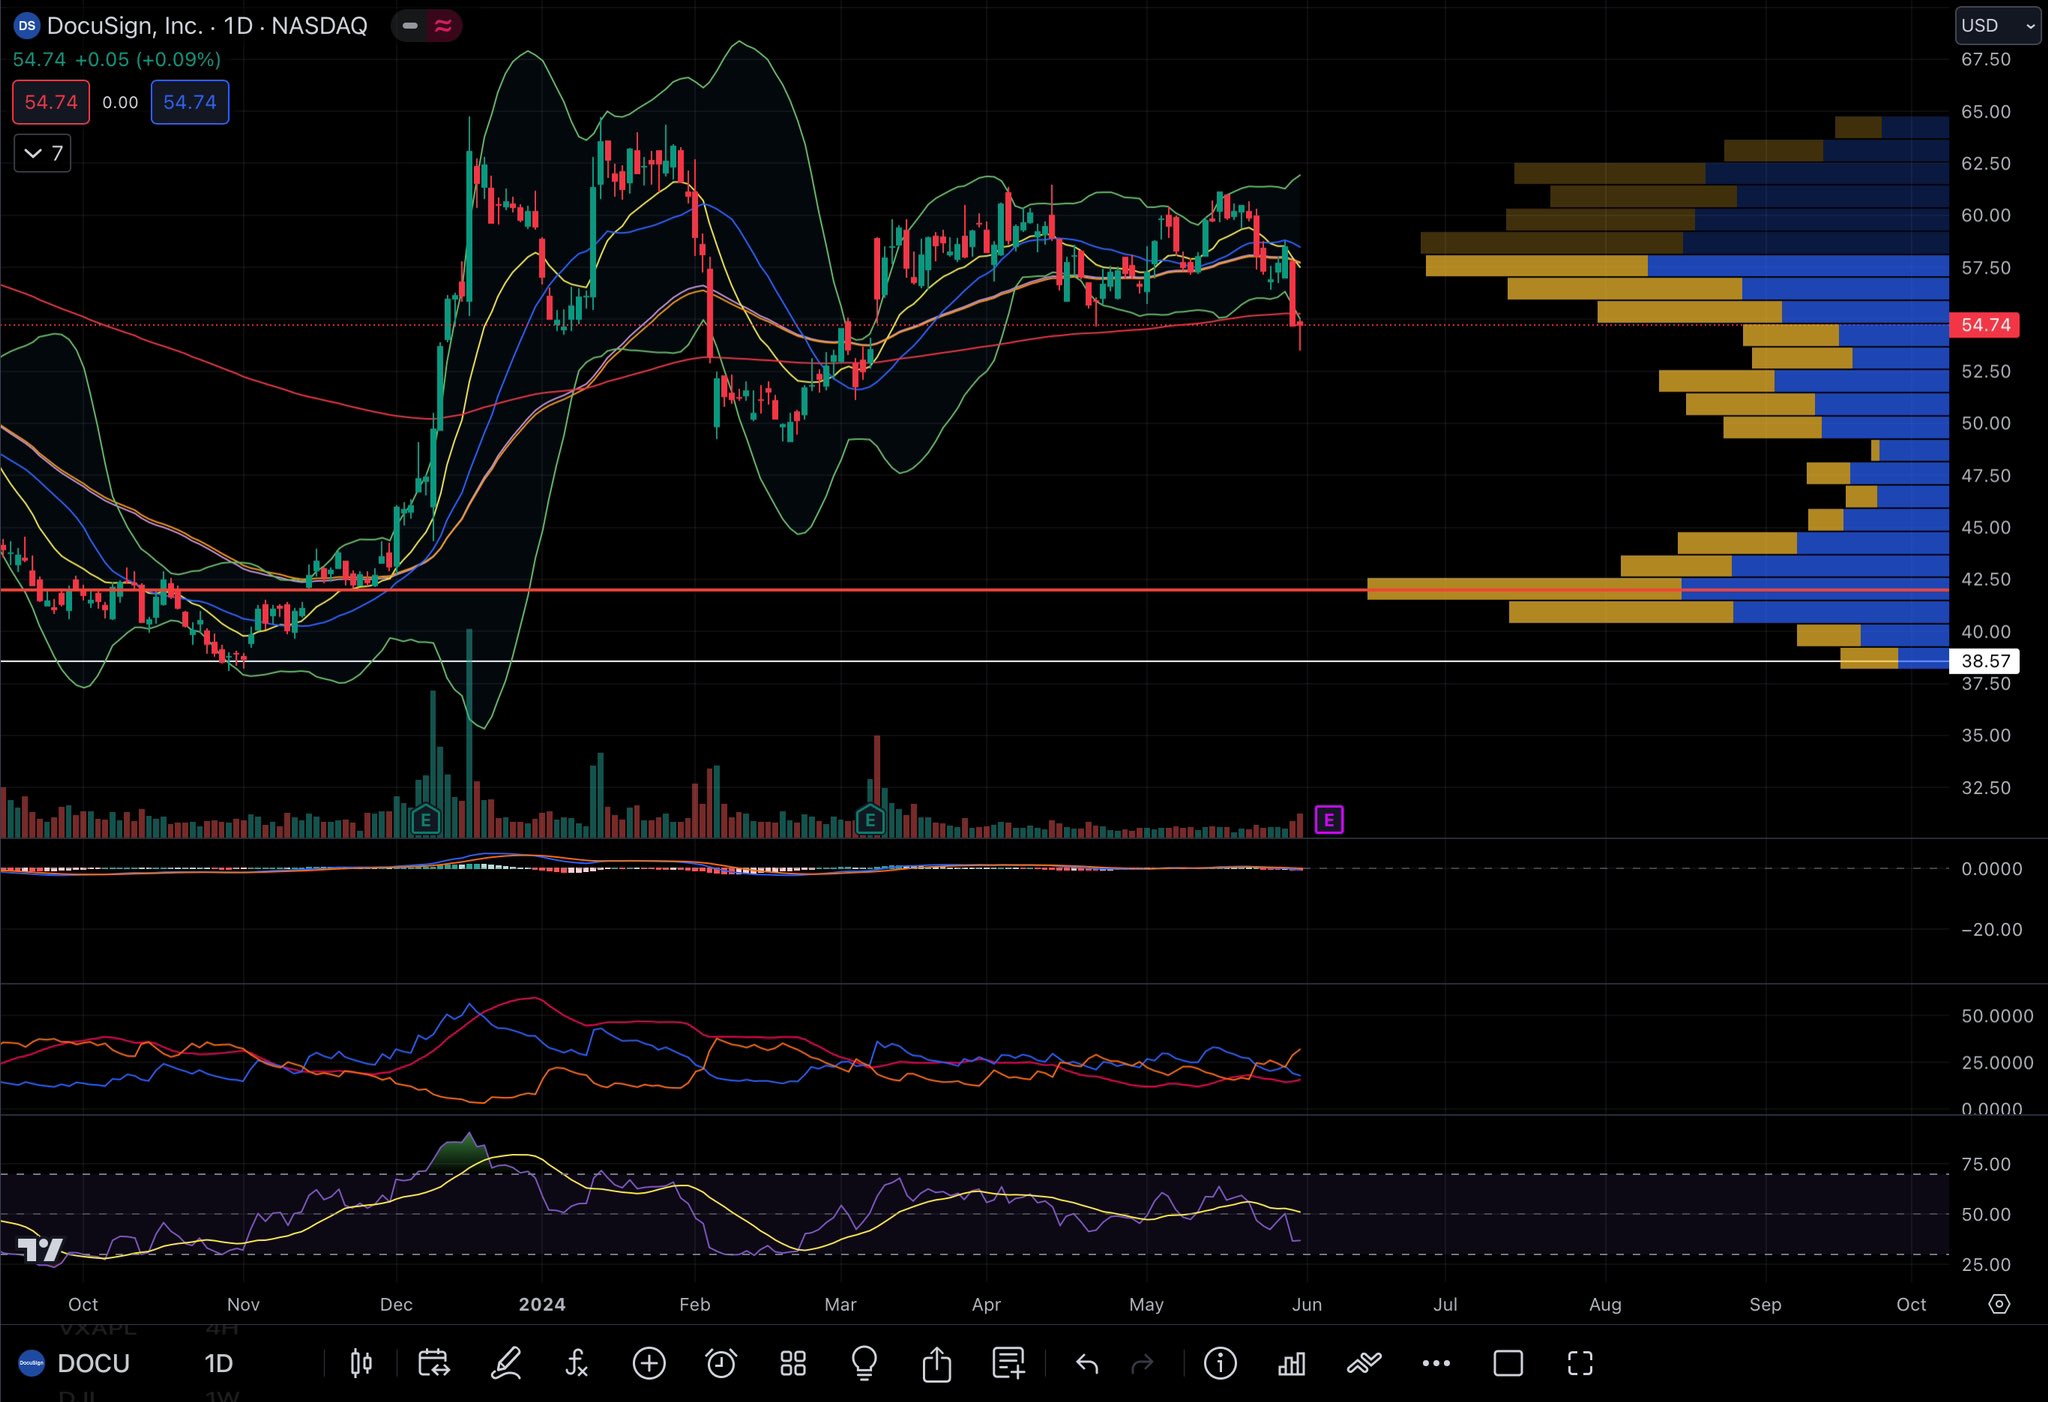2048x1402 pixels.
Task: Expand the collapsed indicators list showing 7
Action: point(43,153)
